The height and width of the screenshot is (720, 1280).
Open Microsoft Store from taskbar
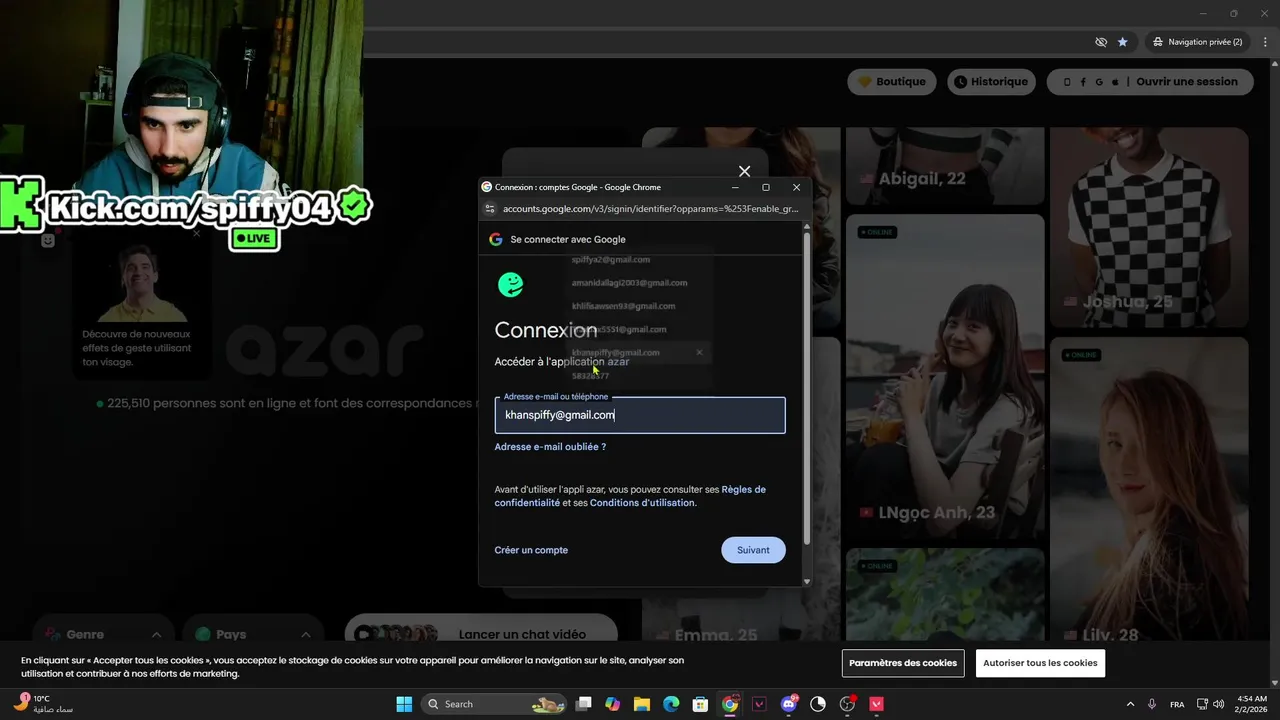pyautogui.click(x=701, y=704)
